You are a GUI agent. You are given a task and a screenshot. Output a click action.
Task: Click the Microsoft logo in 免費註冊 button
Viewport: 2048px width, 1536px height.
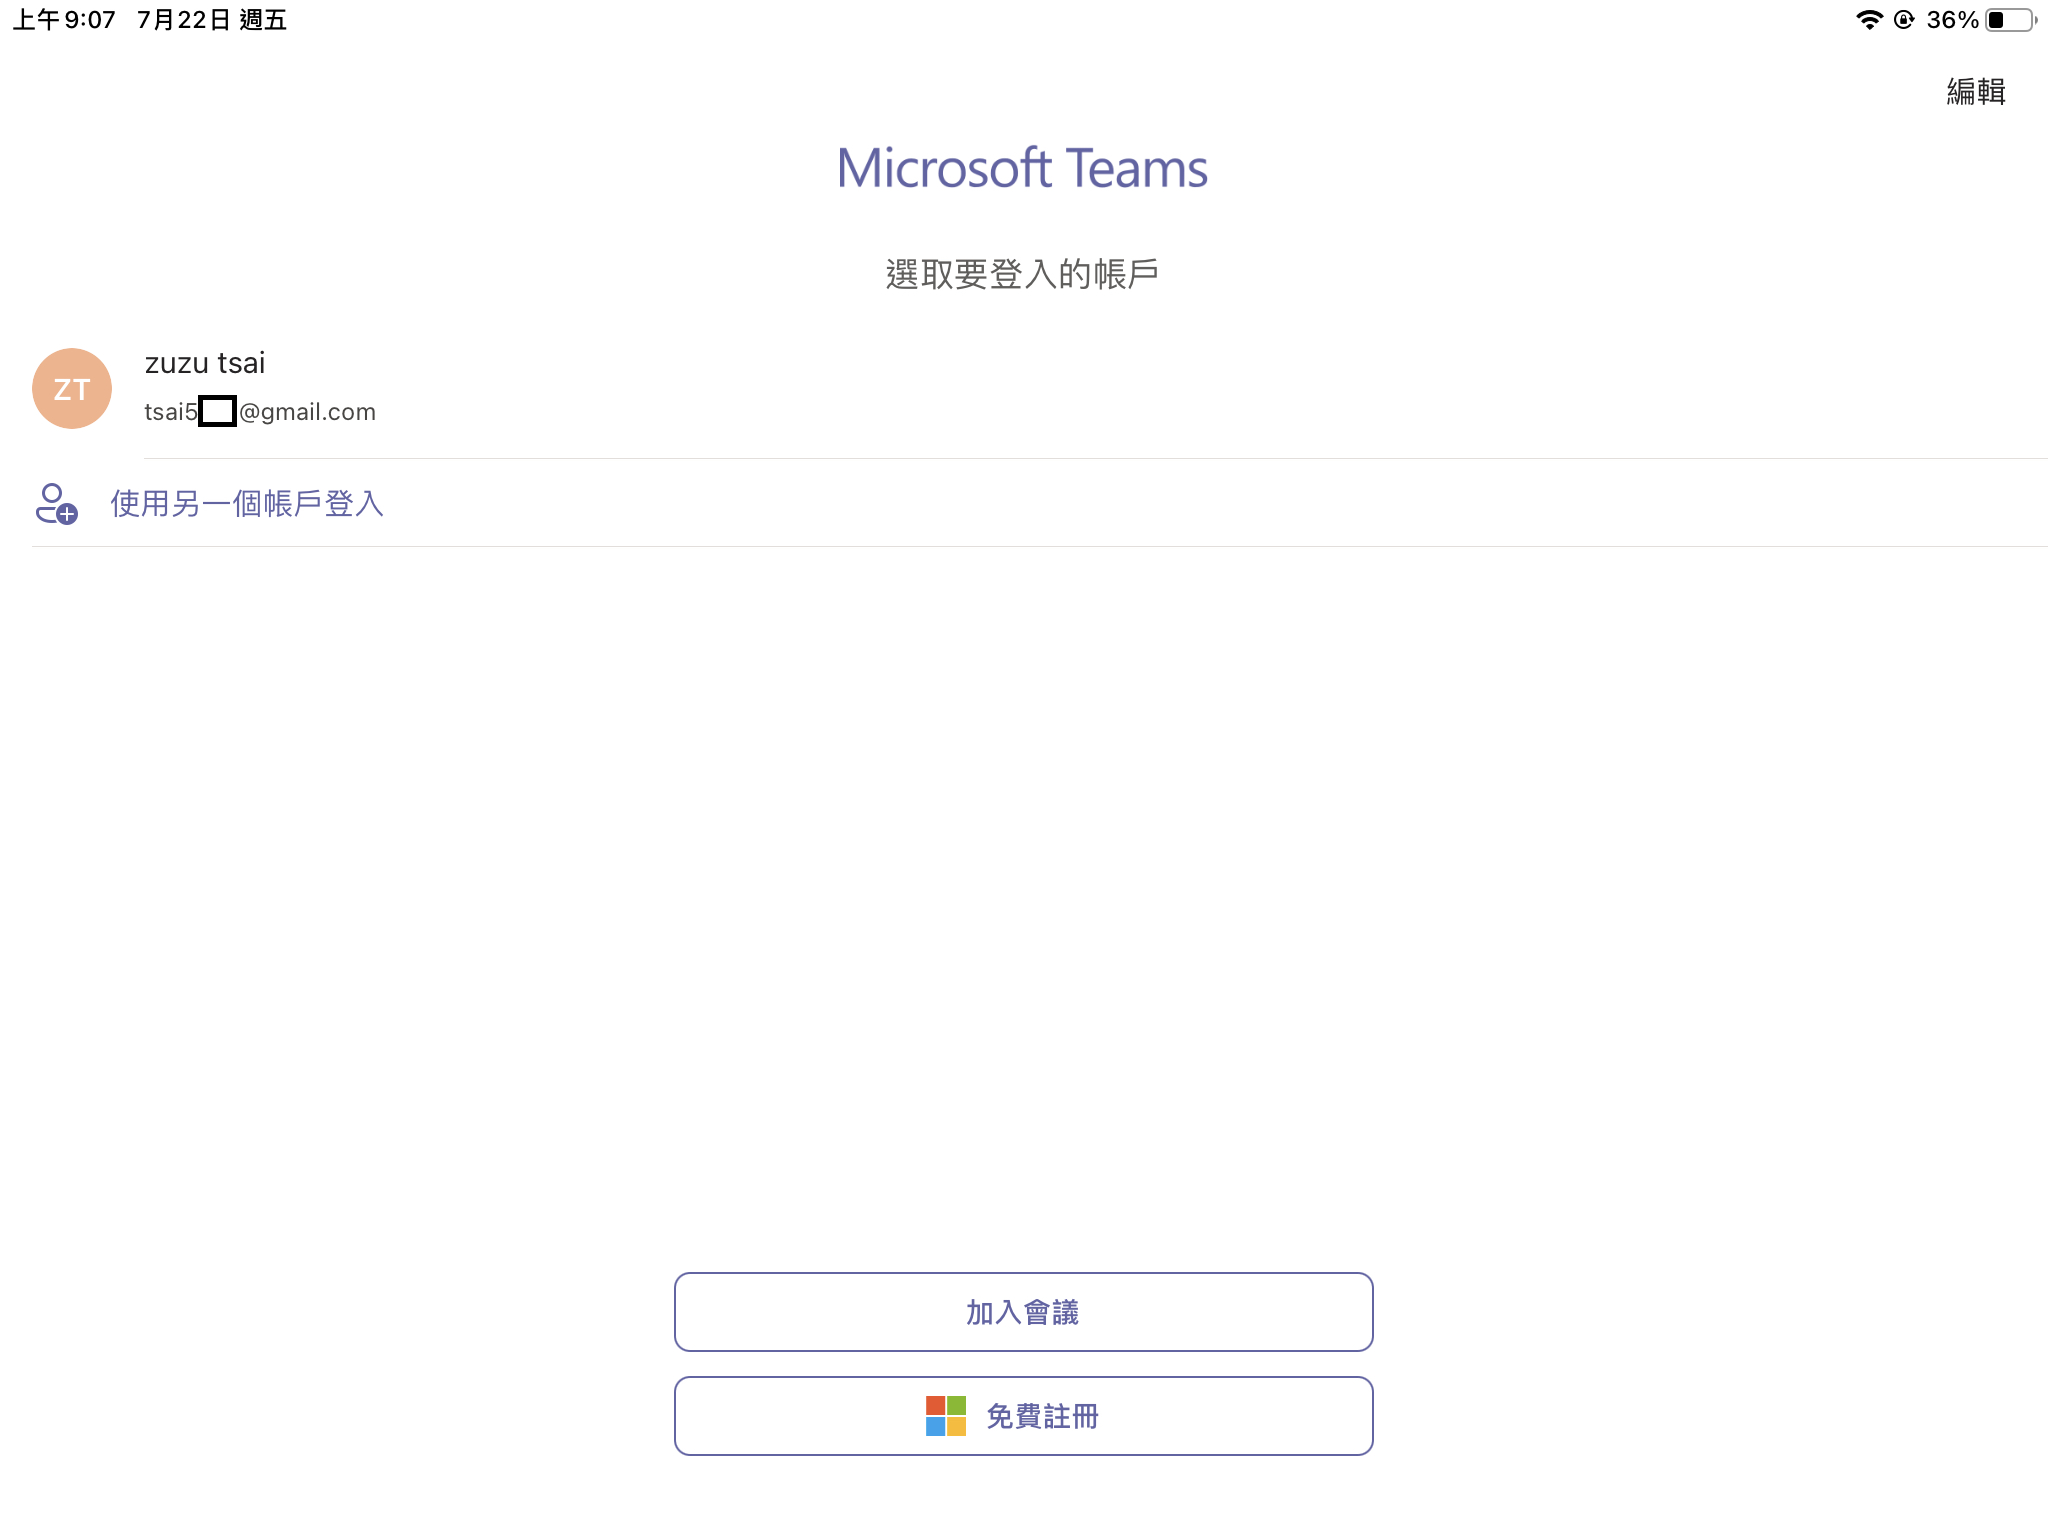coord(945,1416)
